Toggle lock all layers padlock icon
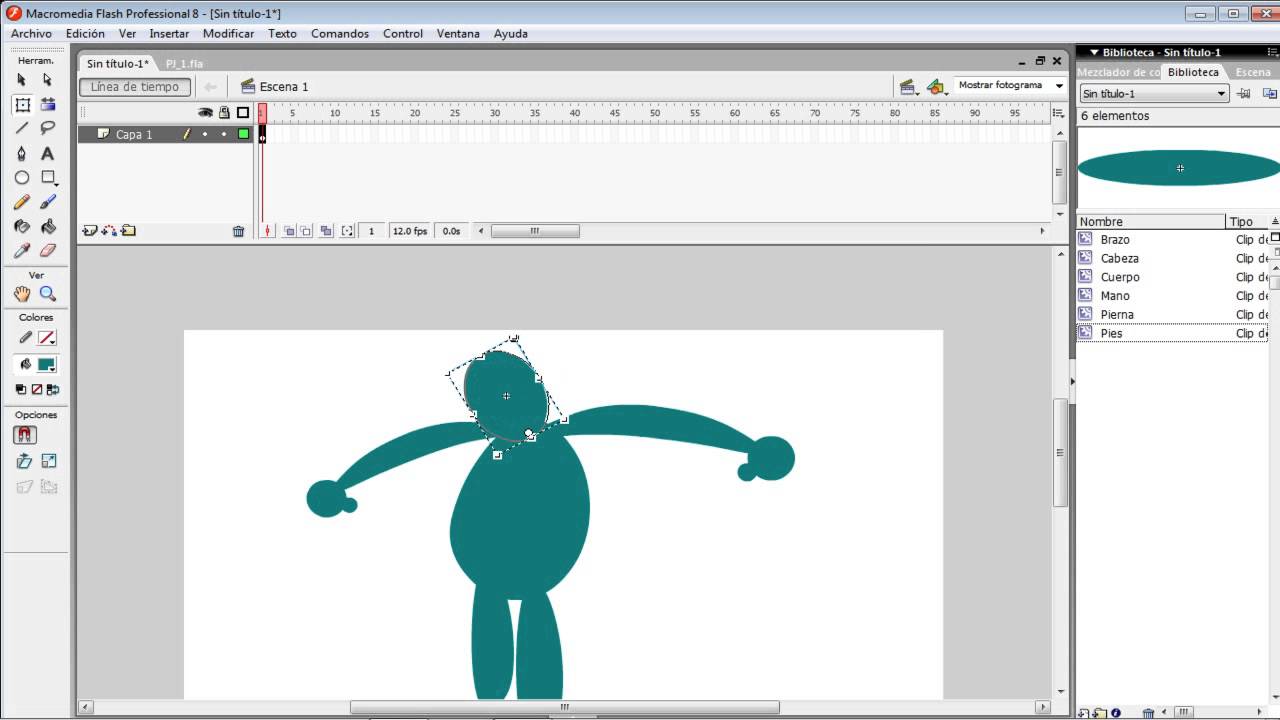 (224, 113)
